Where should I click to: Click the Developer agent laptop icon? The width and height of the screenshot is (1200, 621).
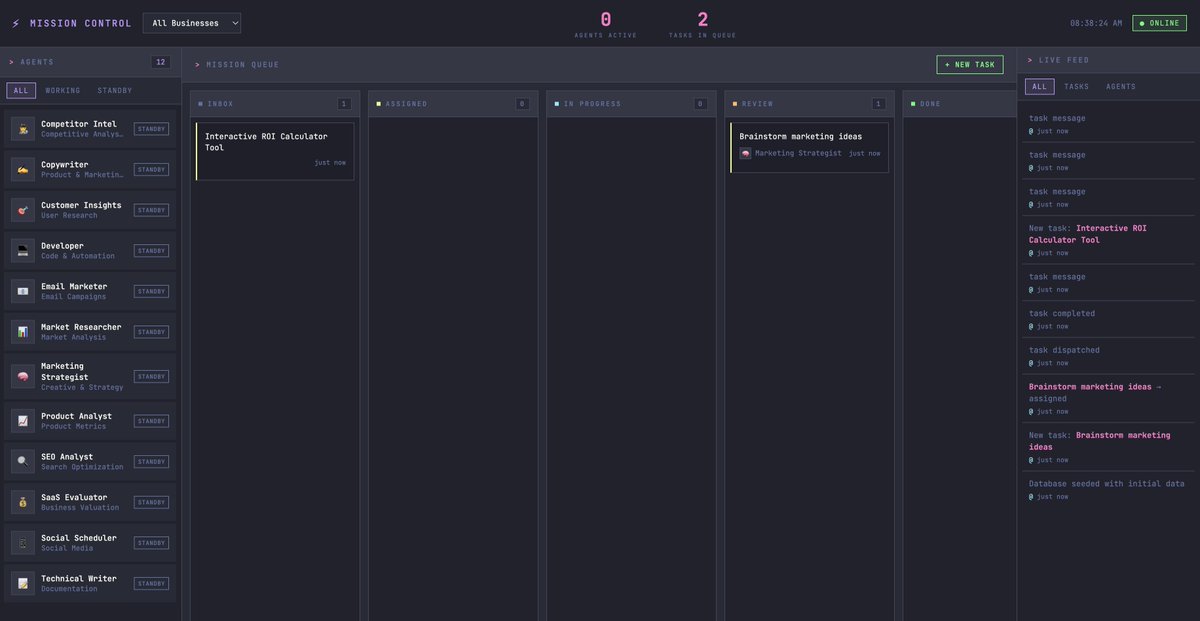click(x=23, y=250)
